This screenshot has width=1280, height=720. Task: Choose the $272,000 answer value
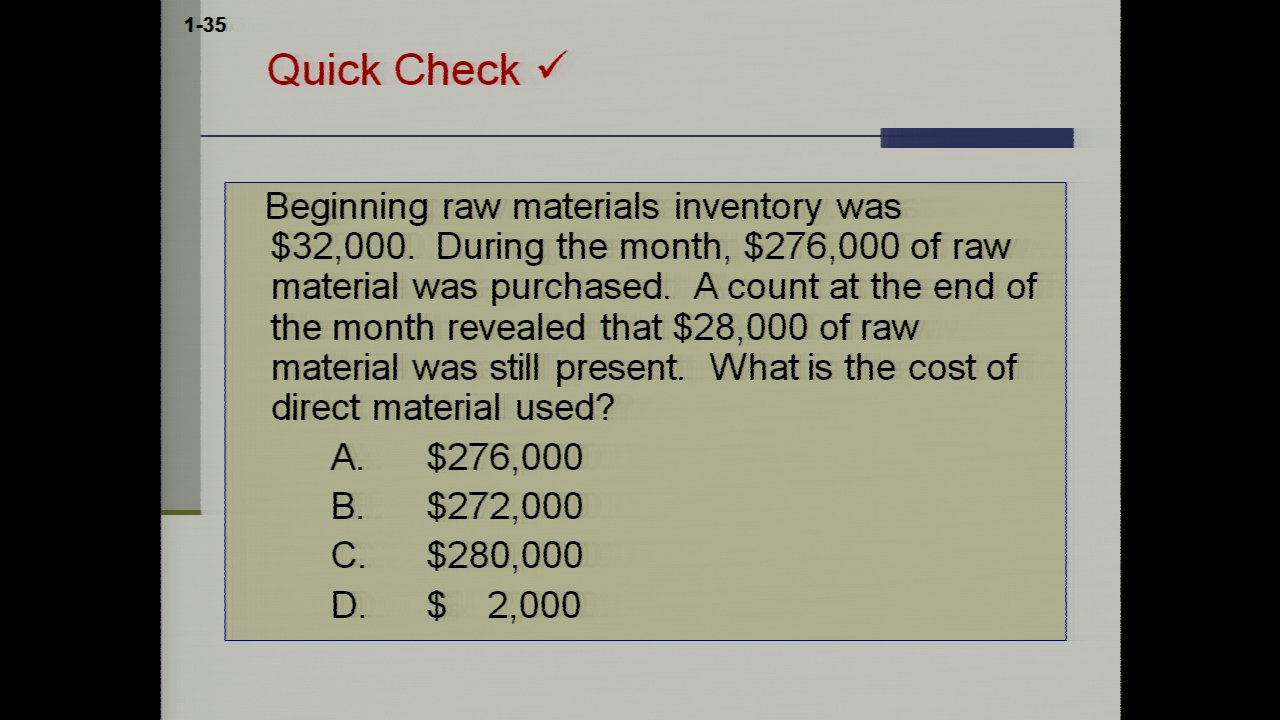click(504, 506)
